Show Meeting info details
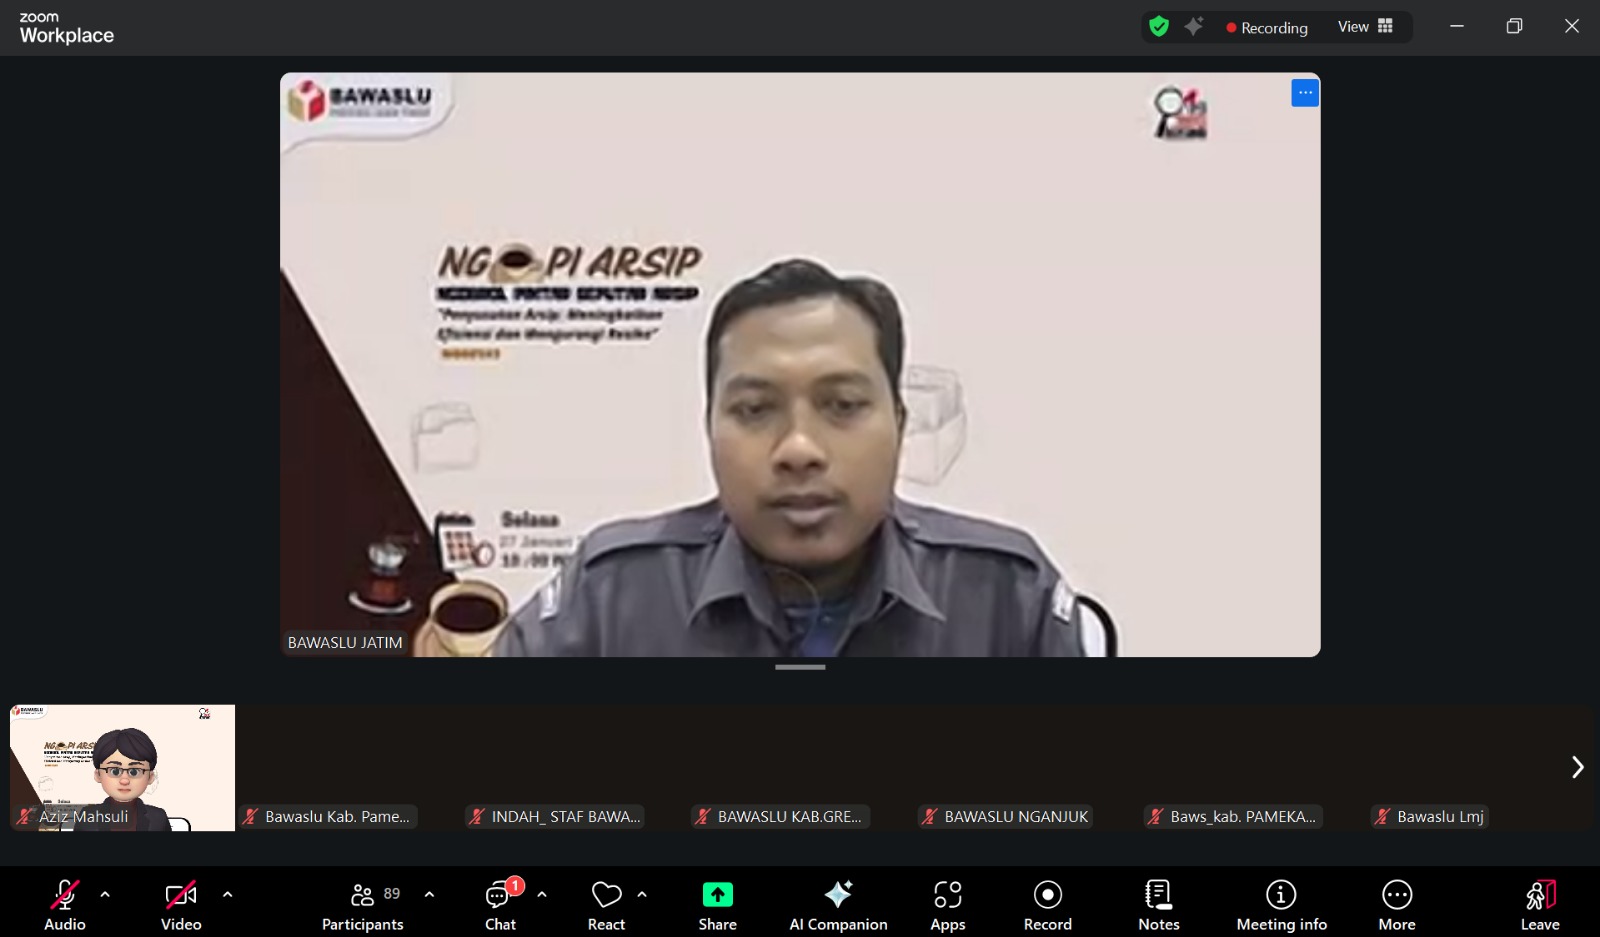This screenshot has width=1600, height=937. 1281,904
